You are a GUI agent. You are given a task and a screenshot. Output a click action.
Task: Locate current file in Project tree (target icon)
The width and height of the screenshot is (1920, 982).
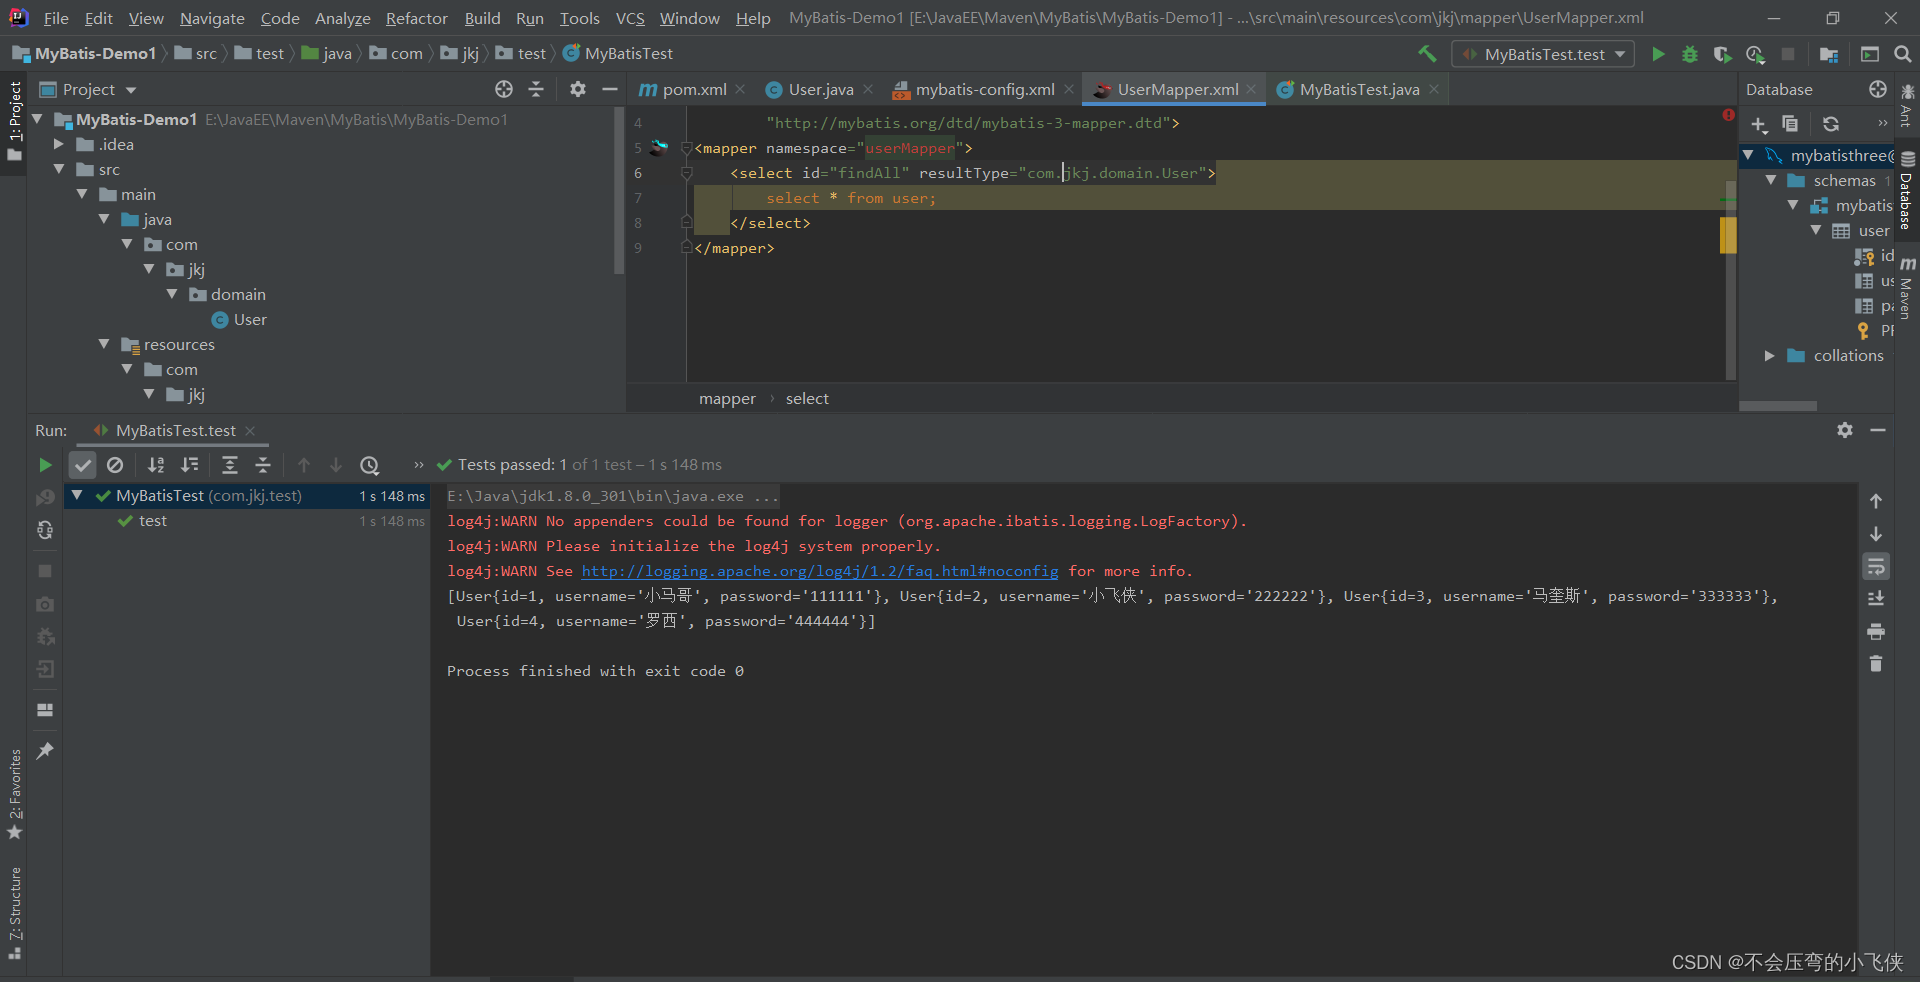[x=504, y=89]
